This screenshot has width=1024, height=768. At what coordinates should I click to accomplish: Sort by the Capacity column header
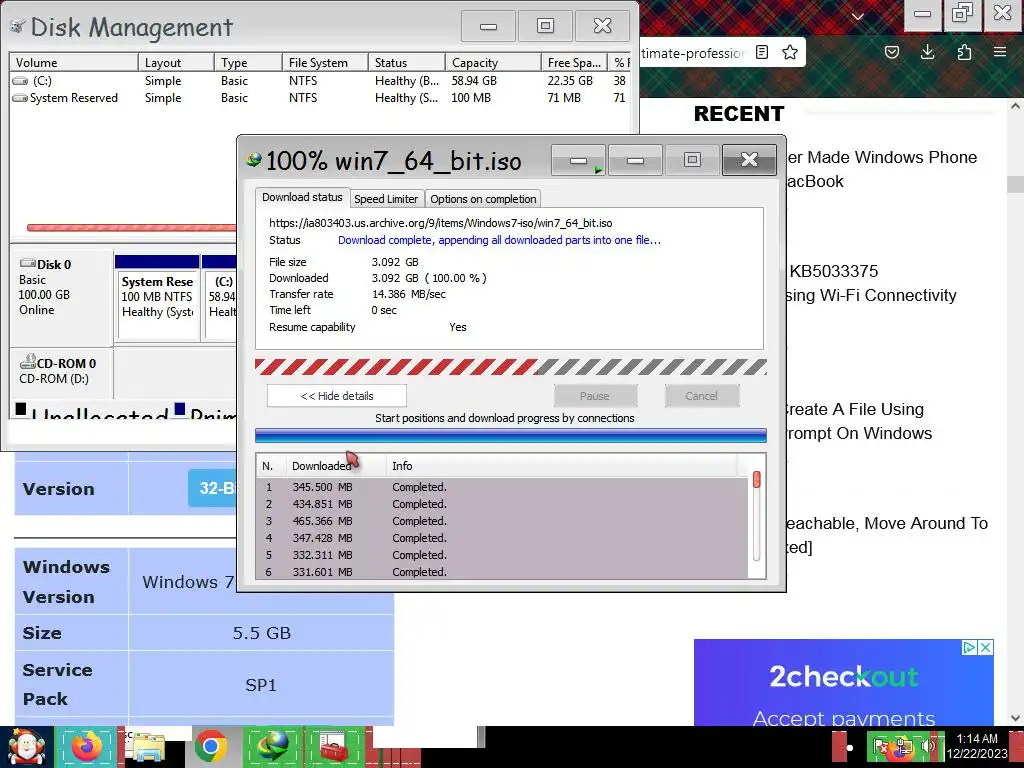(x=493, y=63)
